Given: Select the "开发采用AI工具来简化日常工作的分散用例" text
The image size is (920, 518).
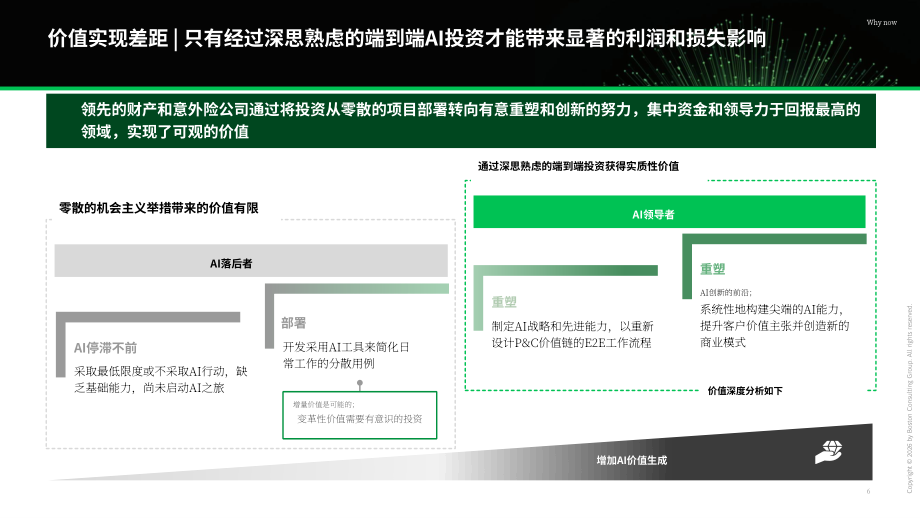Looking at the screenshot, I should 346,355.
